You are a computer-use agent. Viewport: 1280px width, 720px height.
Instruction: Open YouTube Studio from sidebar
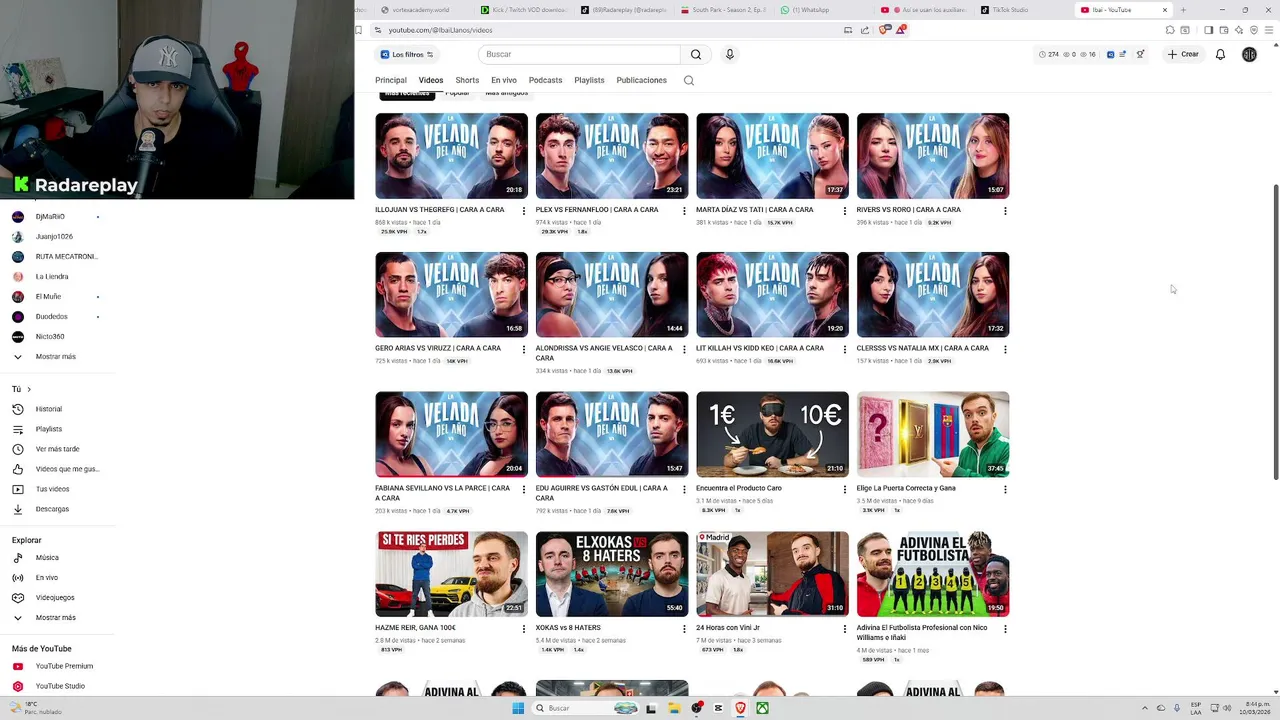point(58,686)
